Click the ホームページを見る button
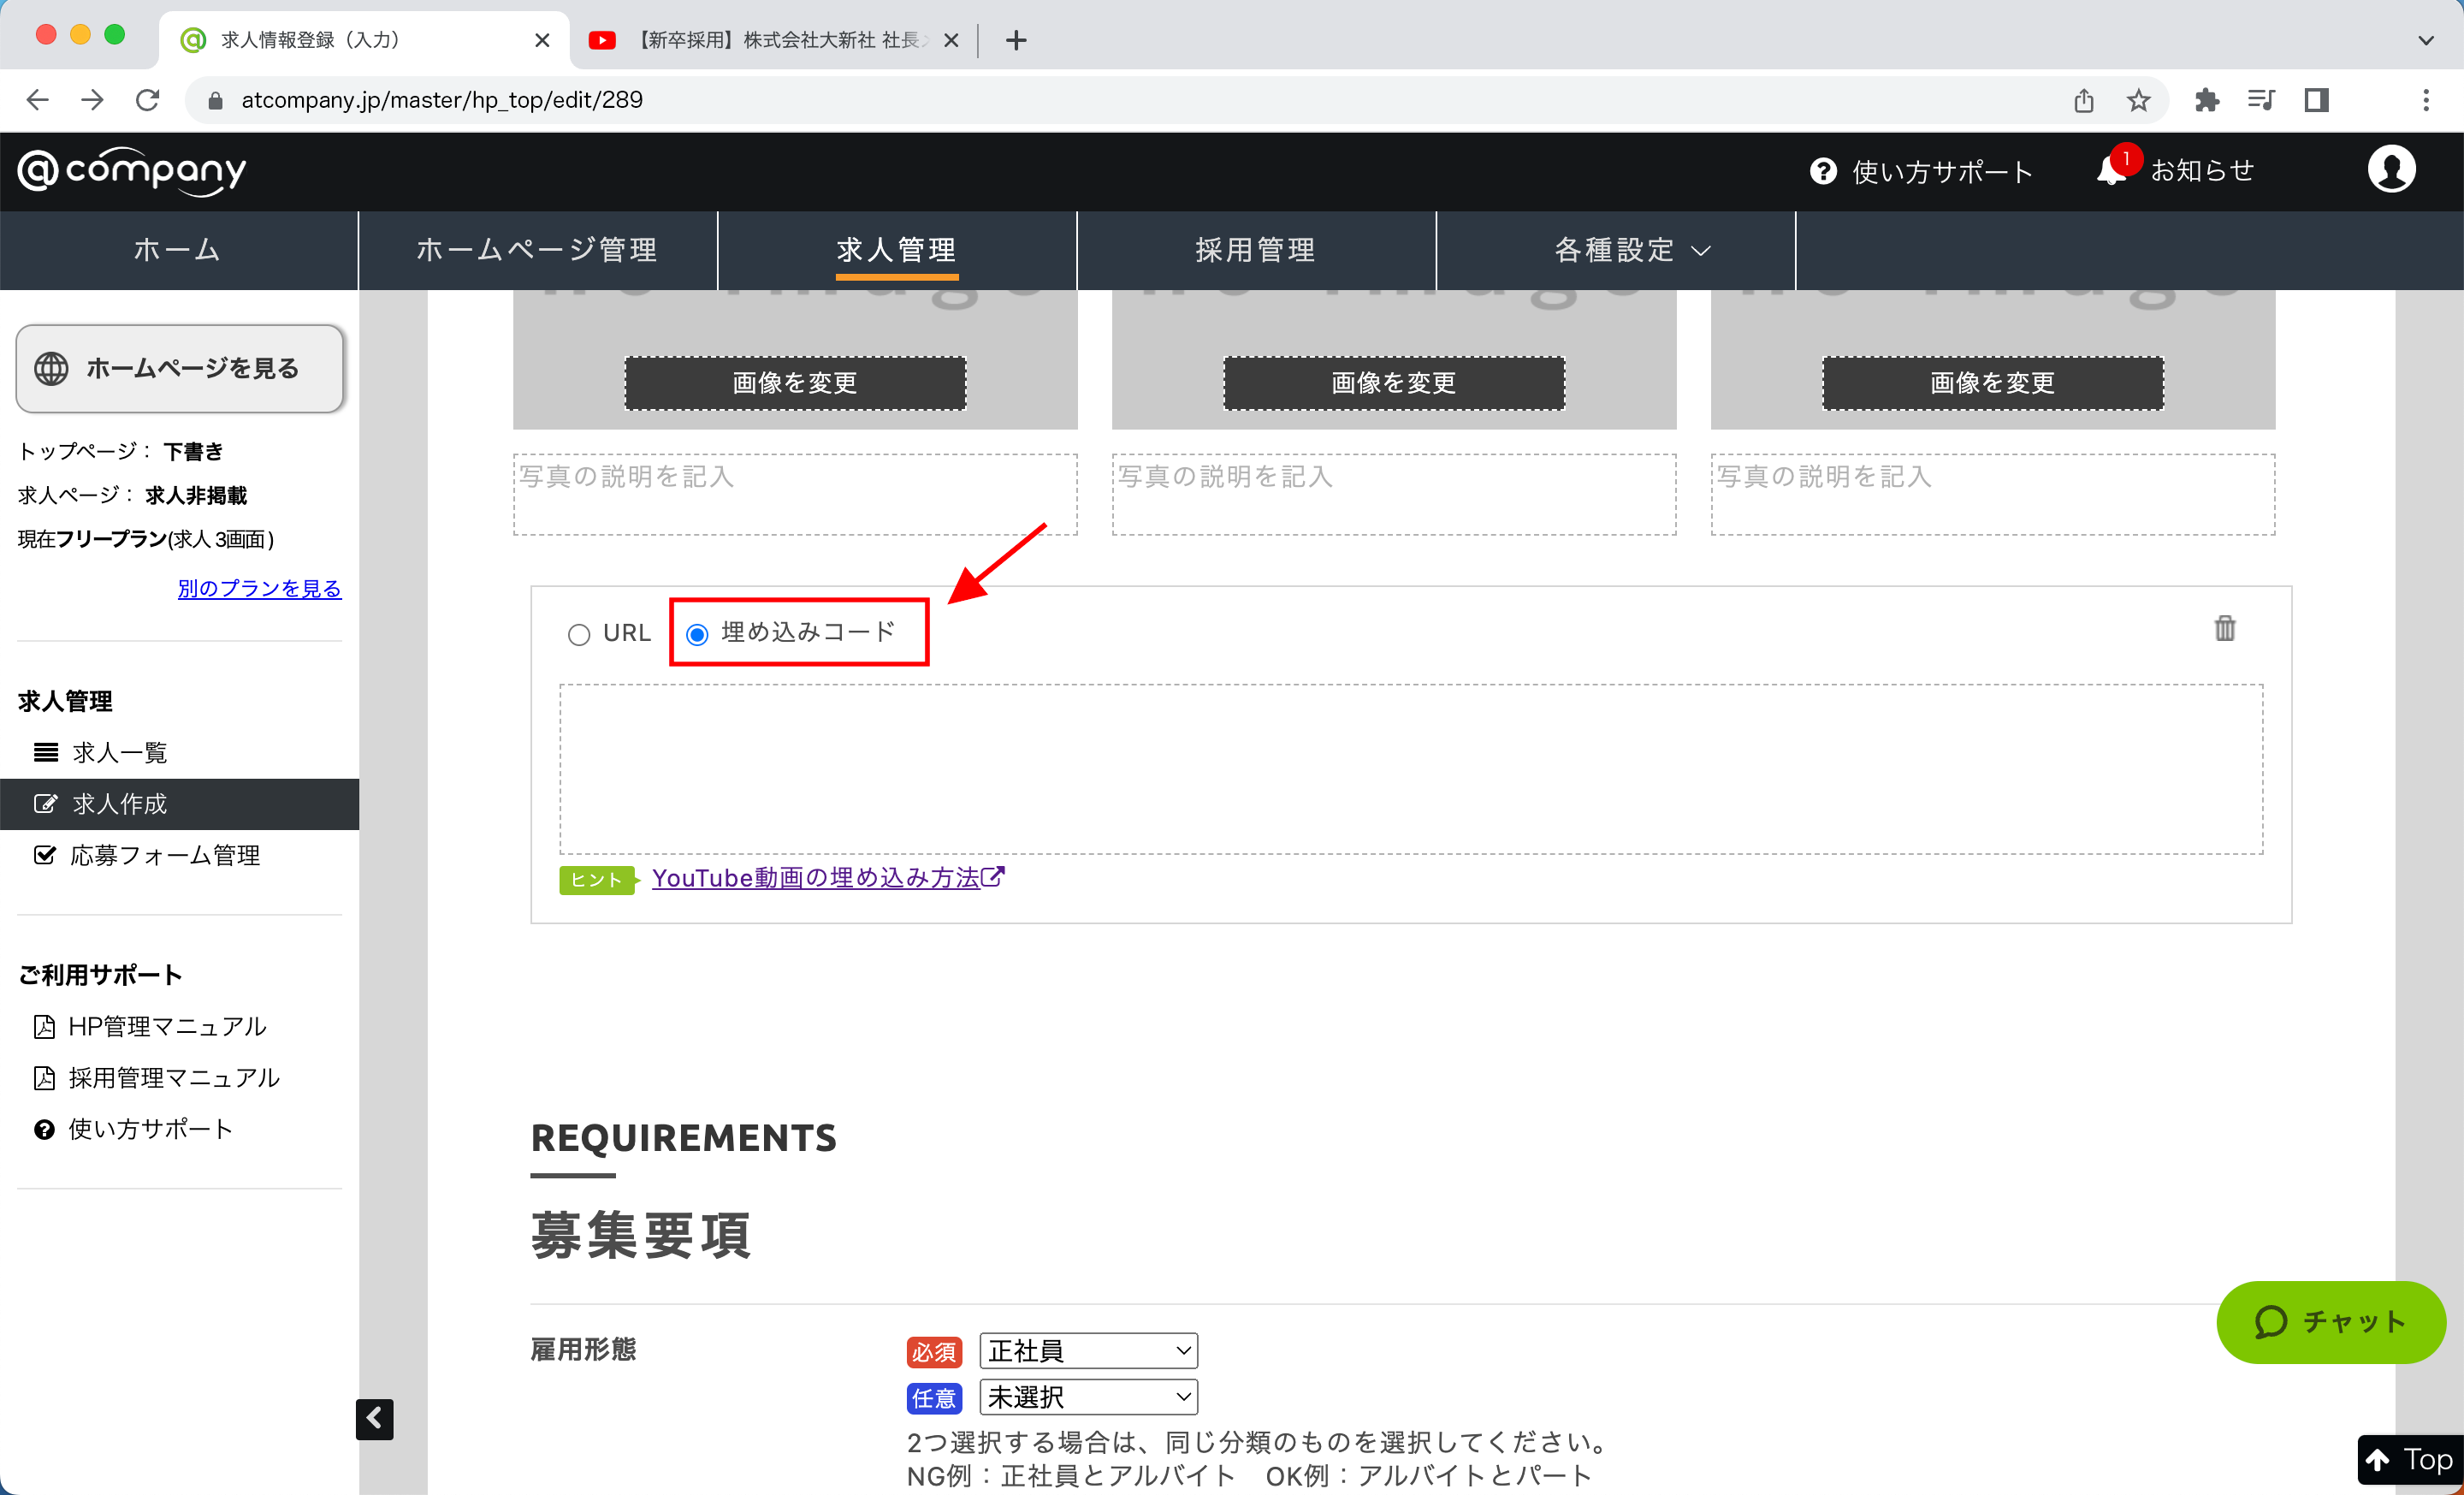The height and width of the screenshot is (1495, 2464). (180, 368)
